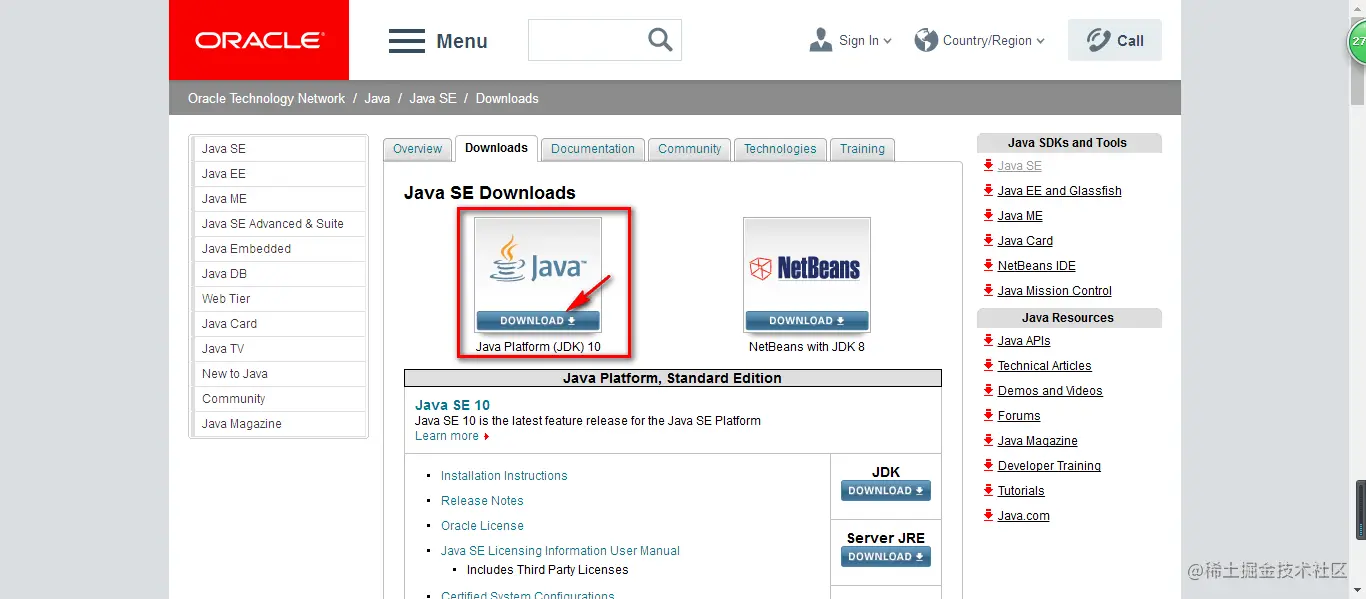Click red download arrow beside Java APIs
The width and height of the screenshot is (1366, 599).
[988, 340]
